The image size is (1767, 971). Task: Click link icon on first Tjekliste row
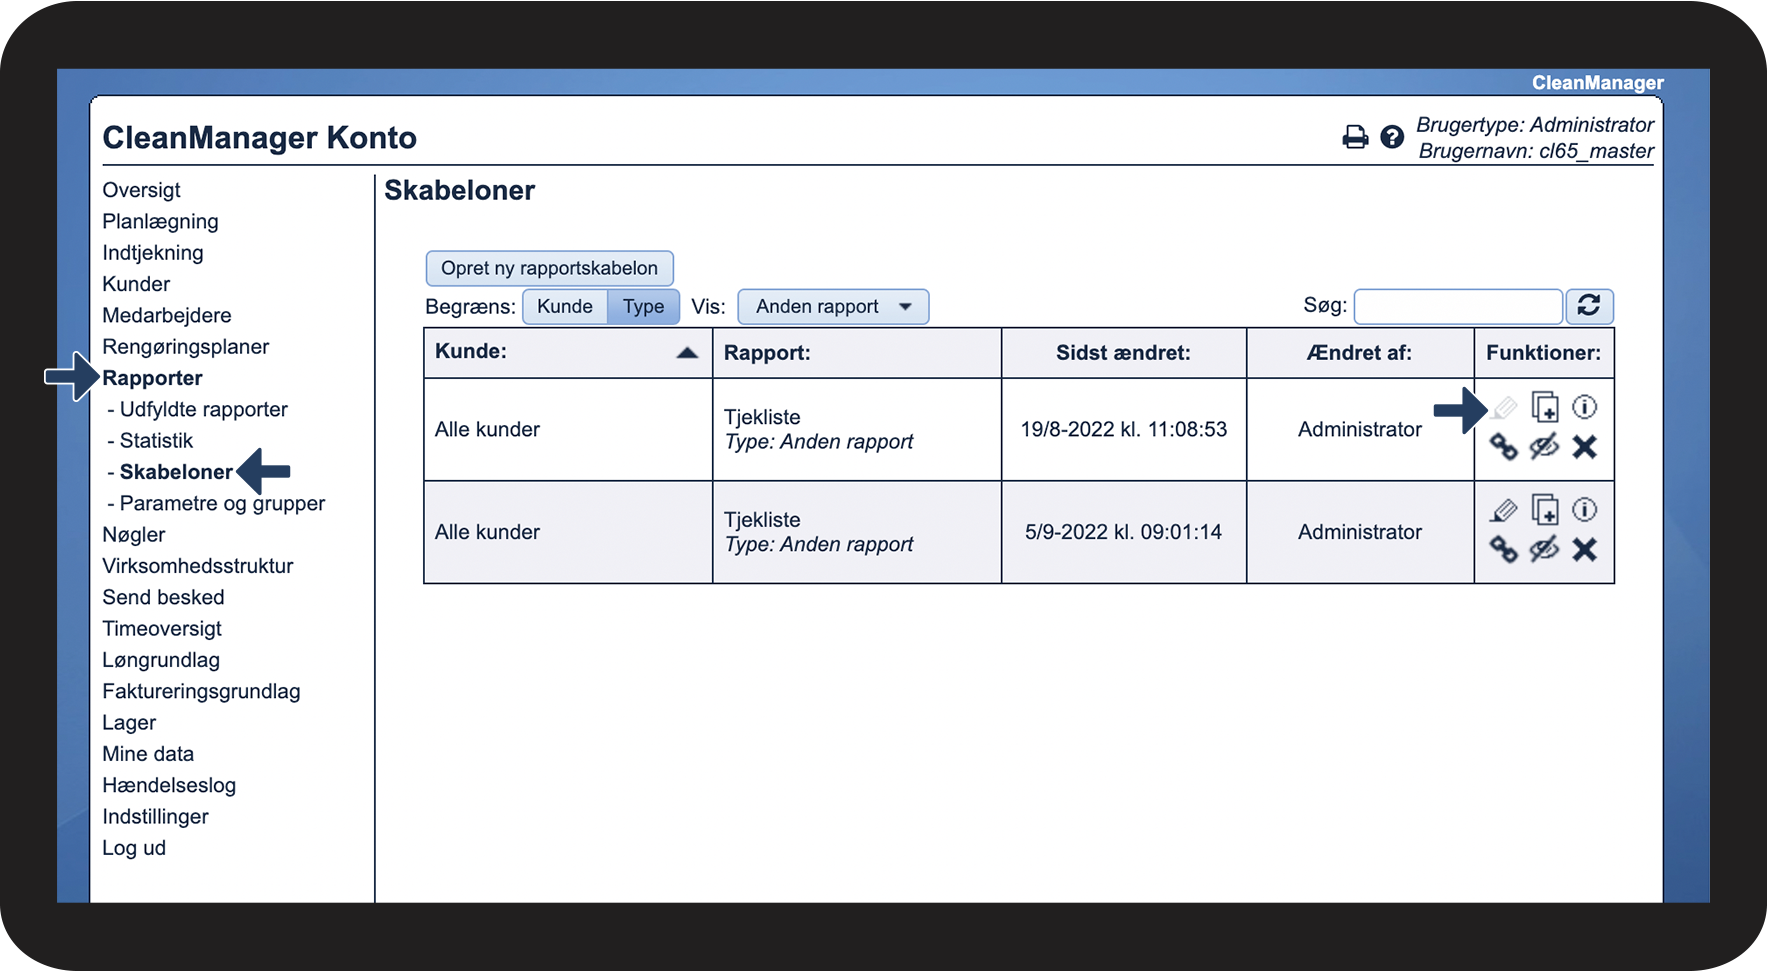(x=1503, y=446)
